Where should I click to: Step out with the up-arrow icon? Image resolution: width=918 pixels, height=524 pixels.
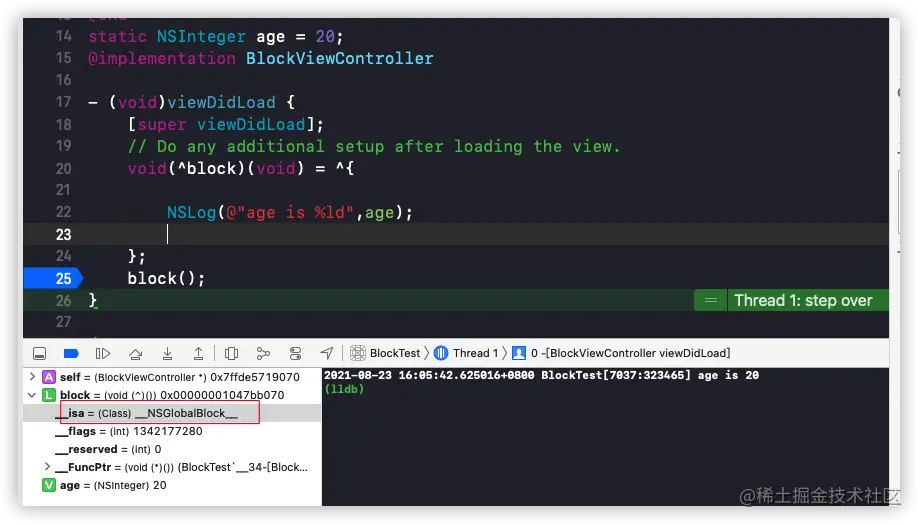tap(198, 354)
